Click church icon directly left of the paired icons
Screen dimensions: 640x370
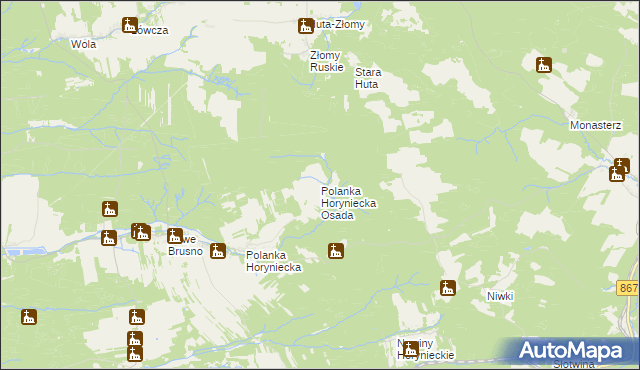pos(109,238)
